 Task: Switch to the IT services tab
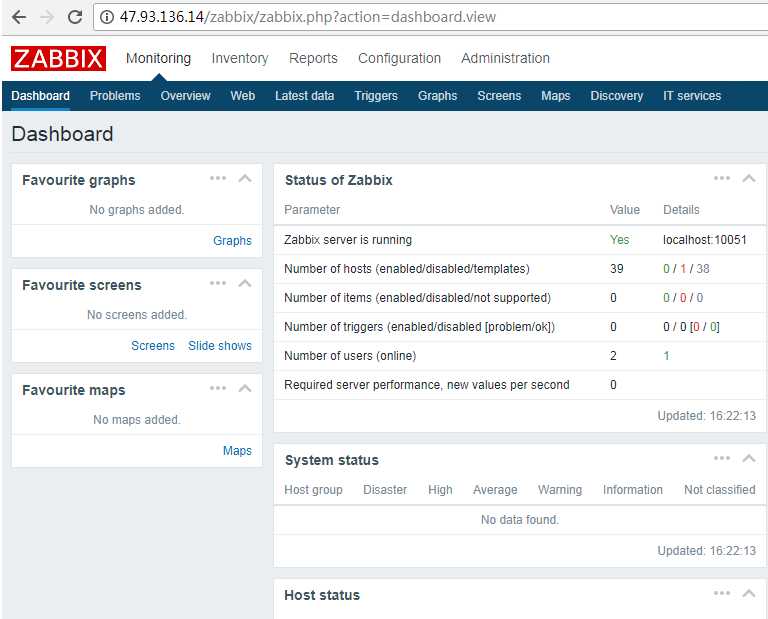pyautogui.click(x=692, y=96)
